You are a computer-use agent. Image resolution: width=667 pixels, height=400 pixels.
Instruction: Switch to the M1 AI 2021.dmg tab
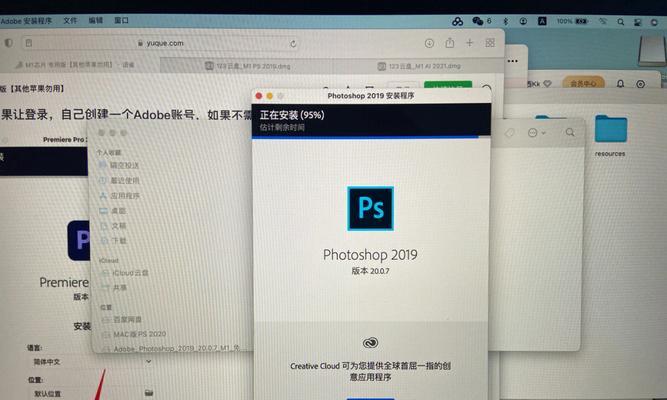(419, 66)
